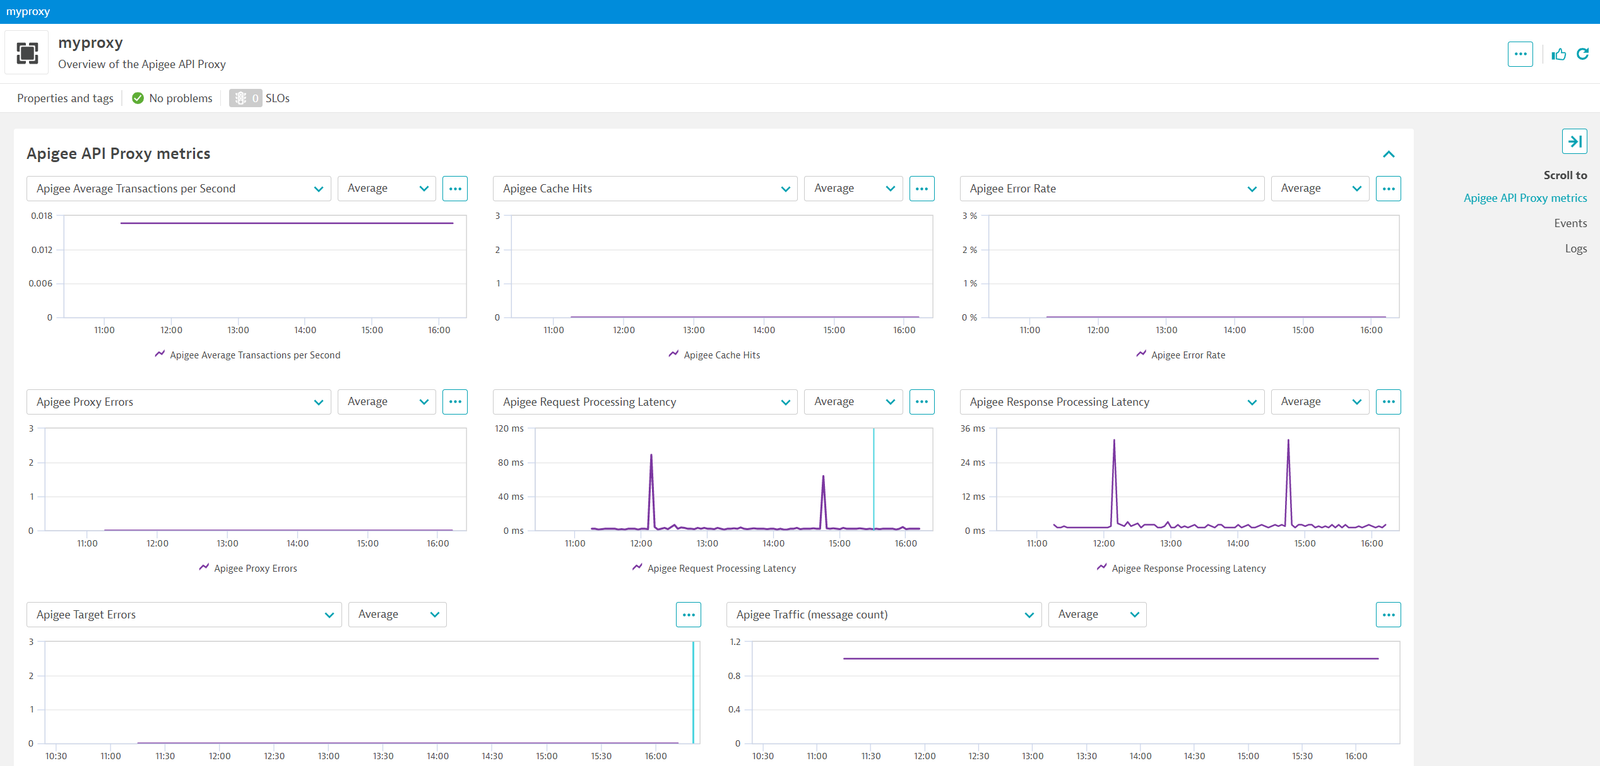Image resolution: width=1600 pixels, height=766 pixels.
Task: Open more options for Traffic message count chart
Action: pyautogui.click(x=1388, y=615)
